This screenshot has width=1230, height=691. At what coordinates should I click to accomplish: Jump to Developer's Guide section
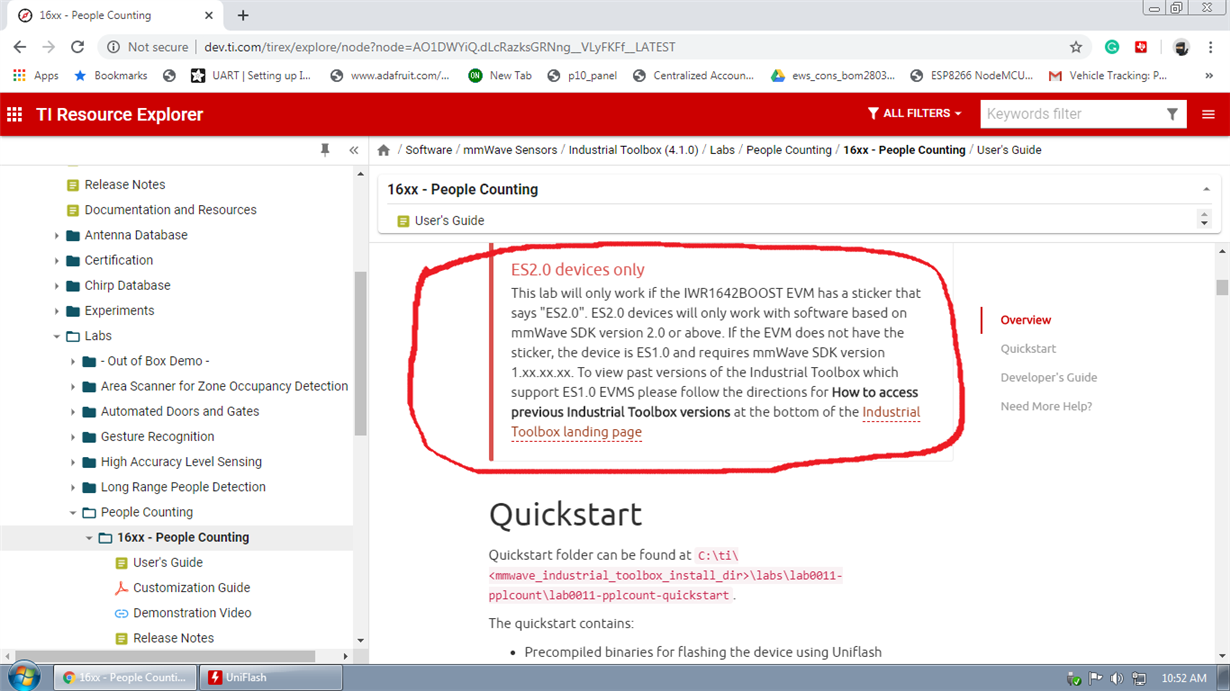(1049, 378)
